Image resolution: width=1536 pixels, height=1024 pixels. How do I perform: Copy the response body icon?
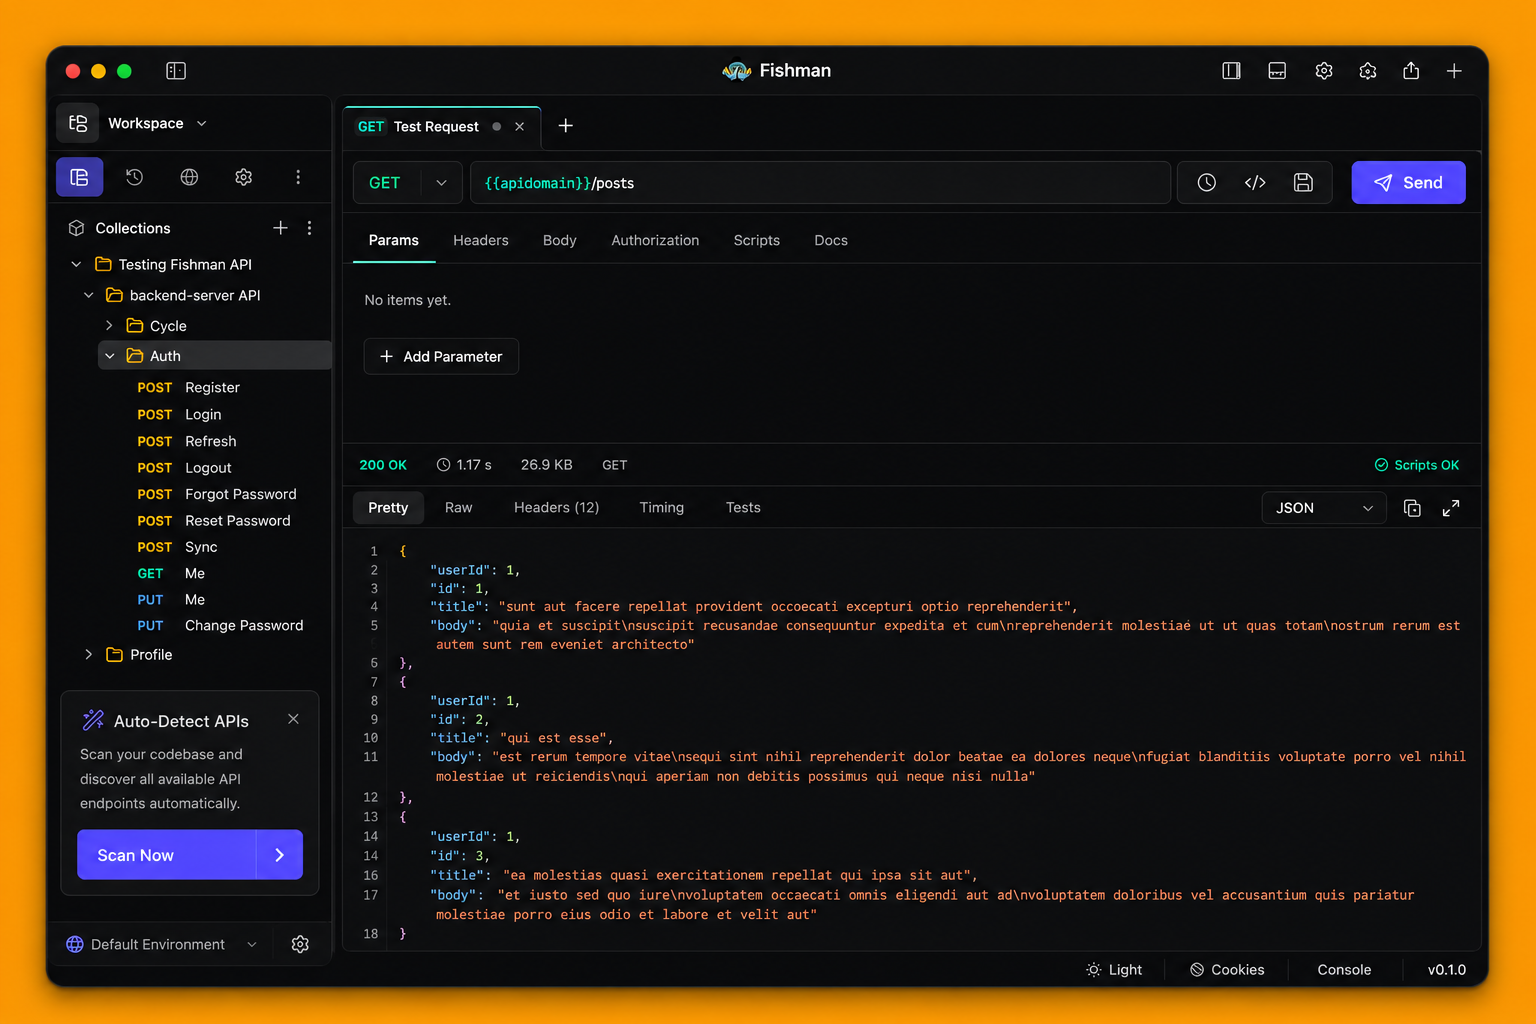[x=1412, y=508]
